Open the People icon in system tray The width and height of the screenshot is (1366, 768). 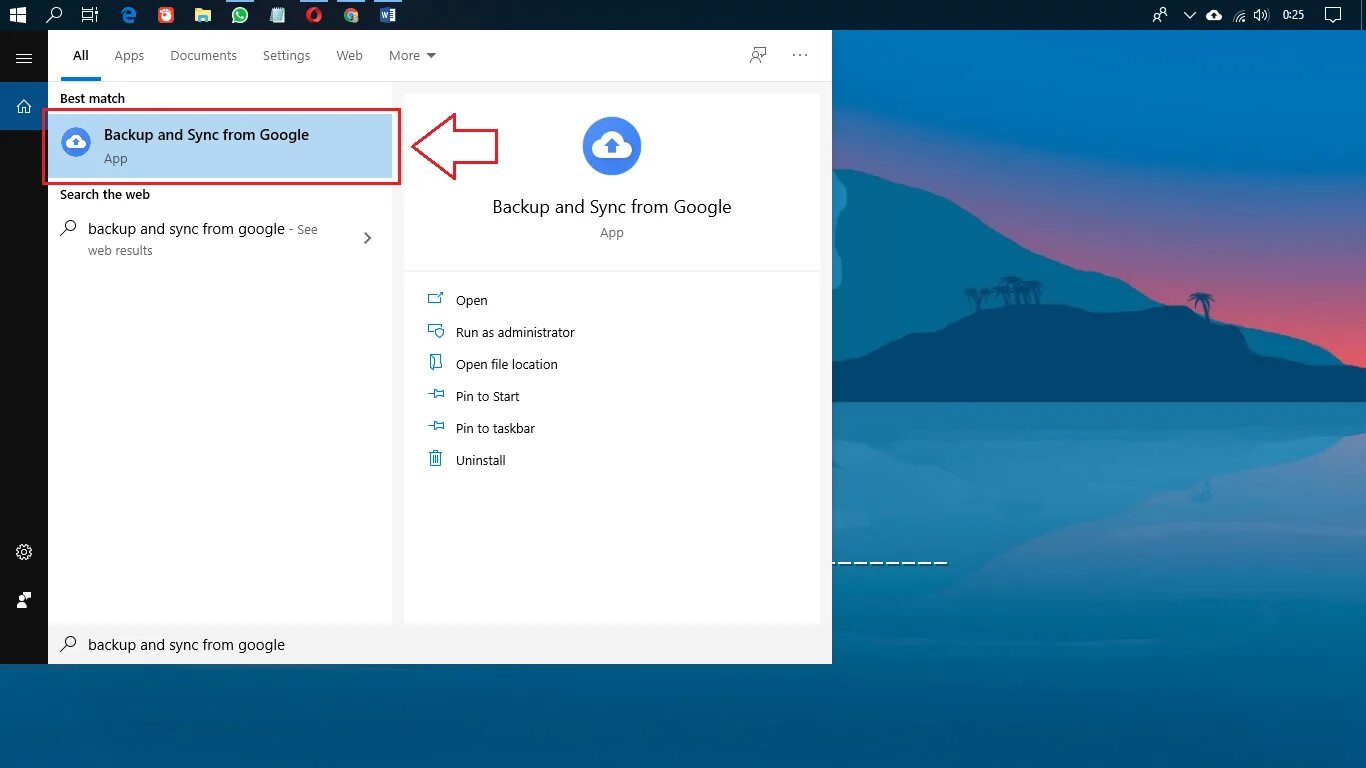(1160, 15)
